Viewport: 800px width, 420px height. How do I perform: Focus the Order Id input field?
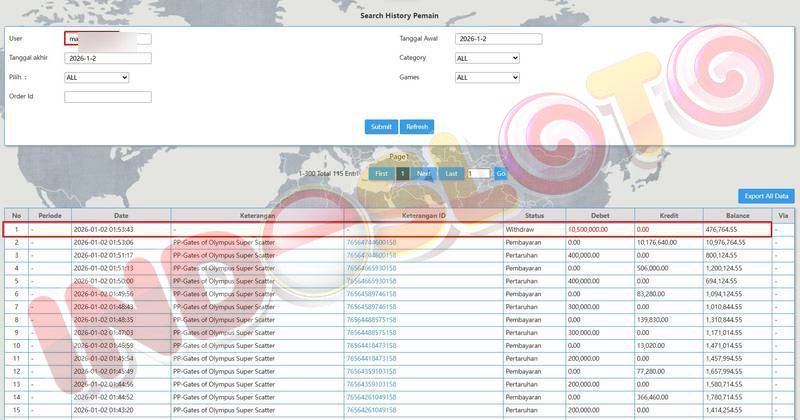tap(108, 97)
